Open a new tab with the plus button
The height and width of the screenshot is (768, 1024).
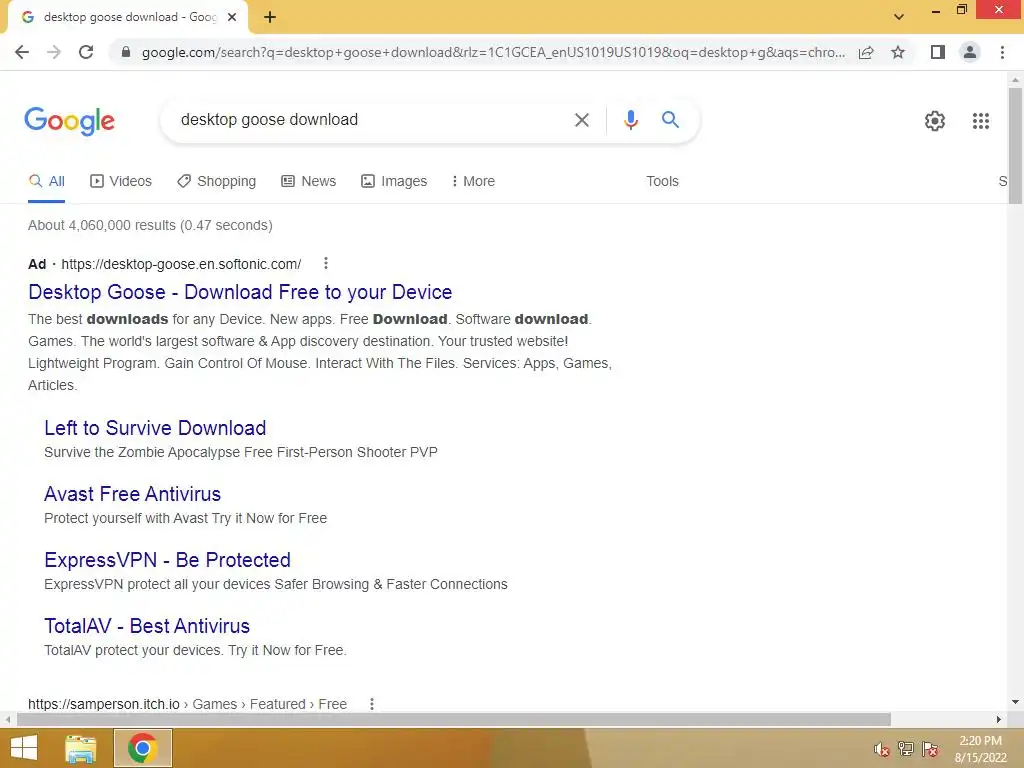pyautogui.click(x=270, y=18)
